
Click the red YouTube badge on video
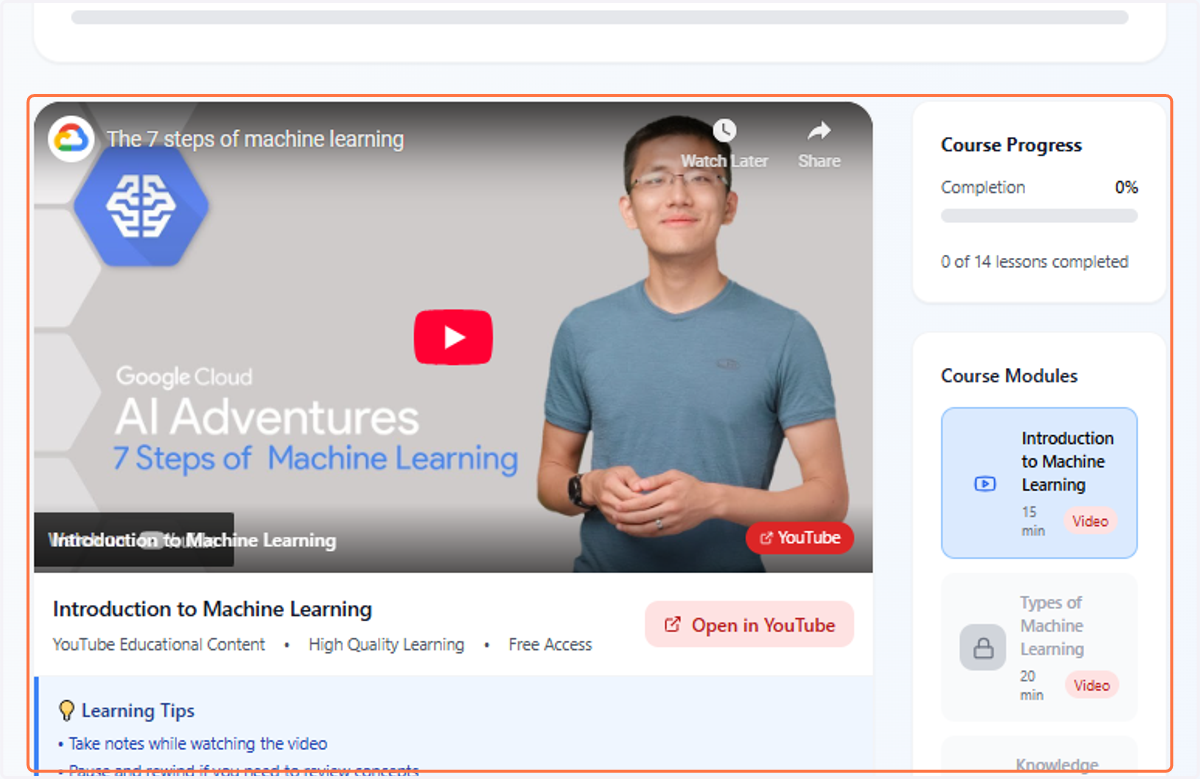(799, 538)
